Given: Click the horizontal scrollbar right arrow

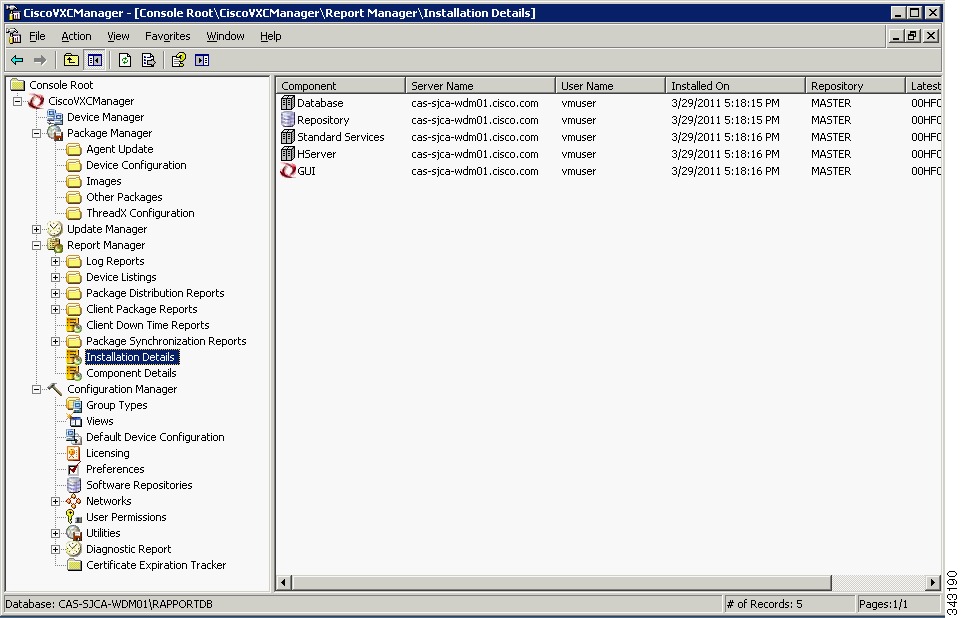Looking at the screenshot, I should 933,582.
